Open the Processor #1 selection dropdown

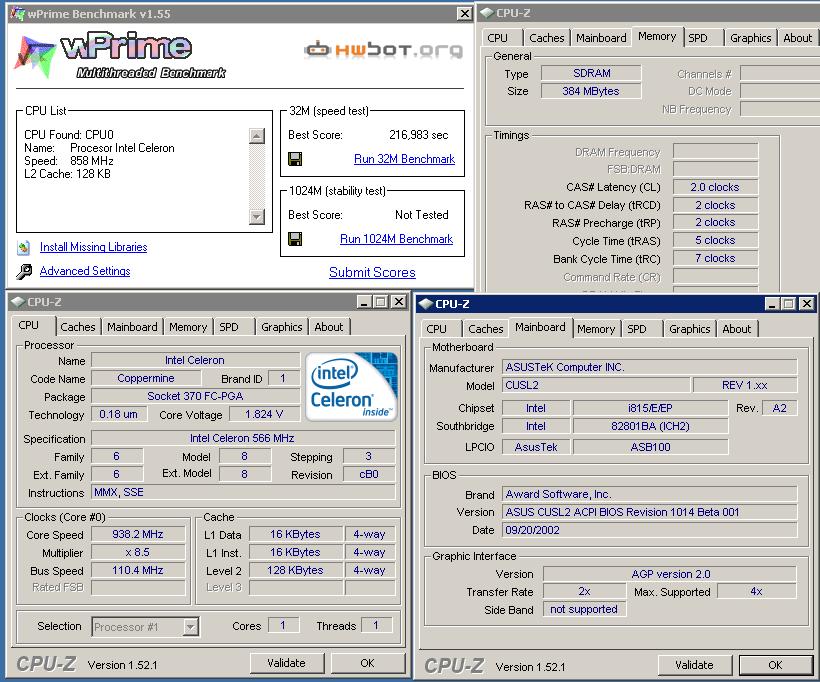click(x=190, y=627)
